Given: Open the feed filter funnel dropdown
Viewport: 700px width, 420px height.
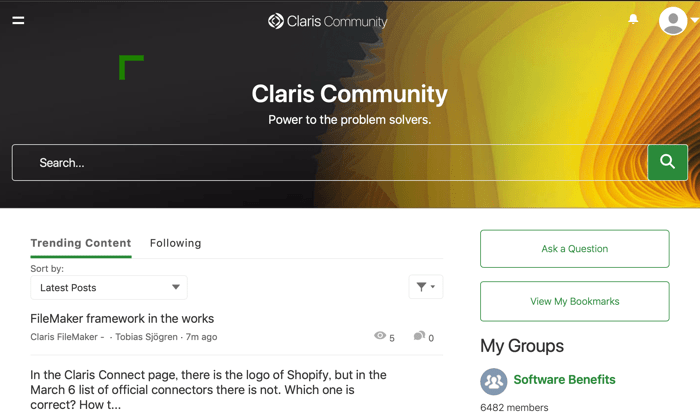Looking at the screenshot, I should [x=426, y=287].
